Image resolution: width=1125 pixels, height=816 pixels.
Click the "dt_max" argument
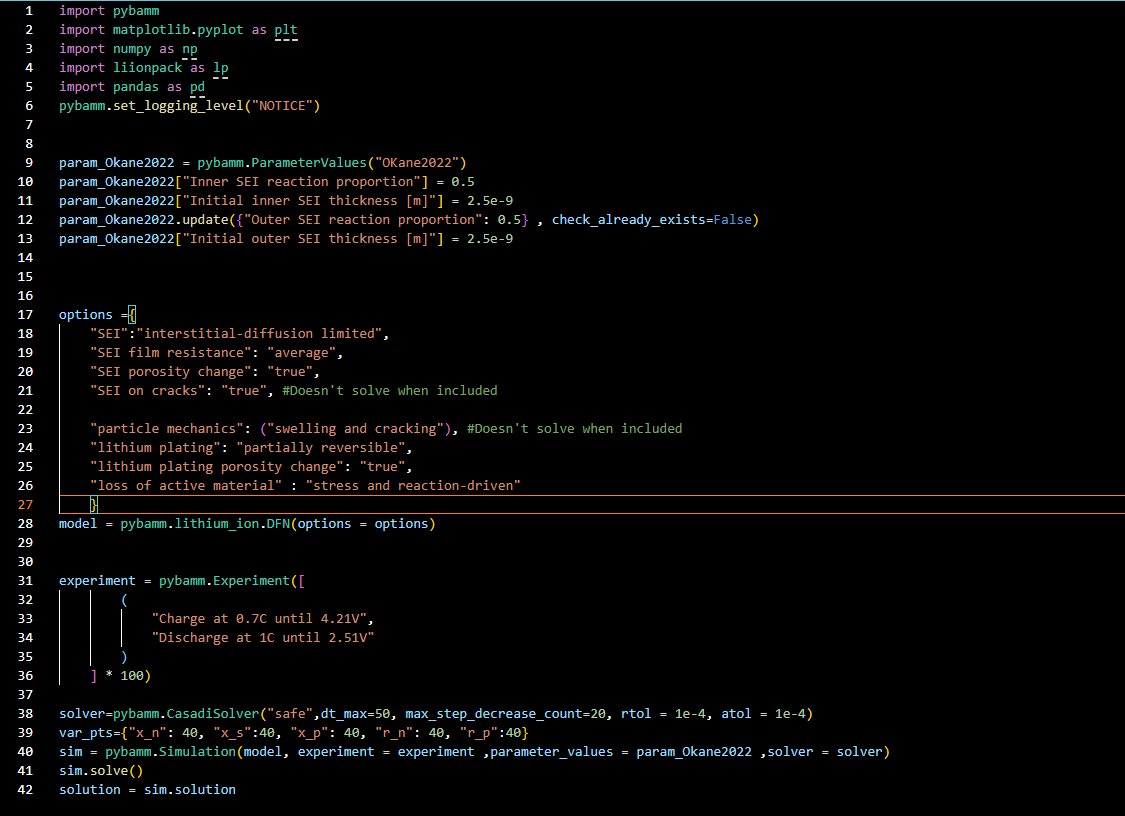[344, 713]
